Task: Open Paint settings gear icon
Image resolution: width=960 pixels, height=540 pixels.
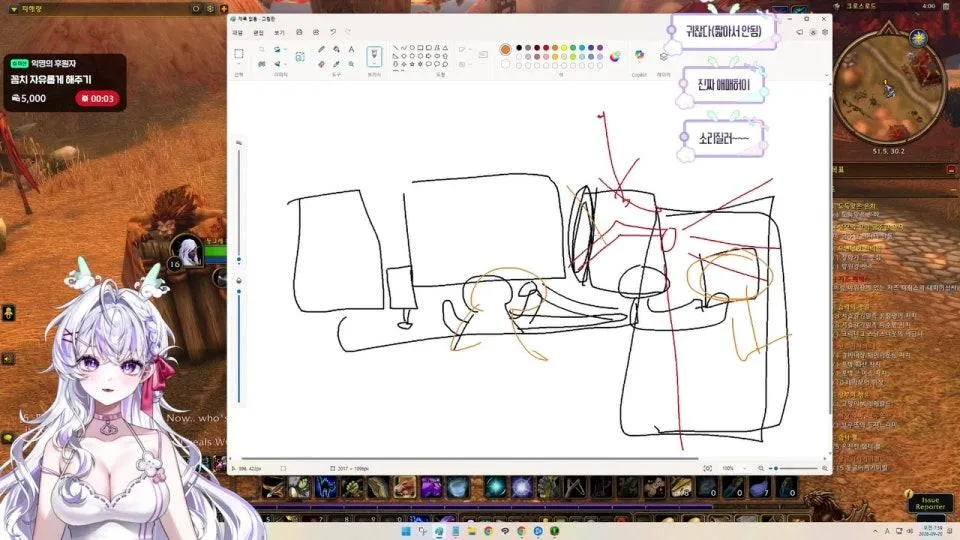Action: pyautogui.click(x=825, y=32)
